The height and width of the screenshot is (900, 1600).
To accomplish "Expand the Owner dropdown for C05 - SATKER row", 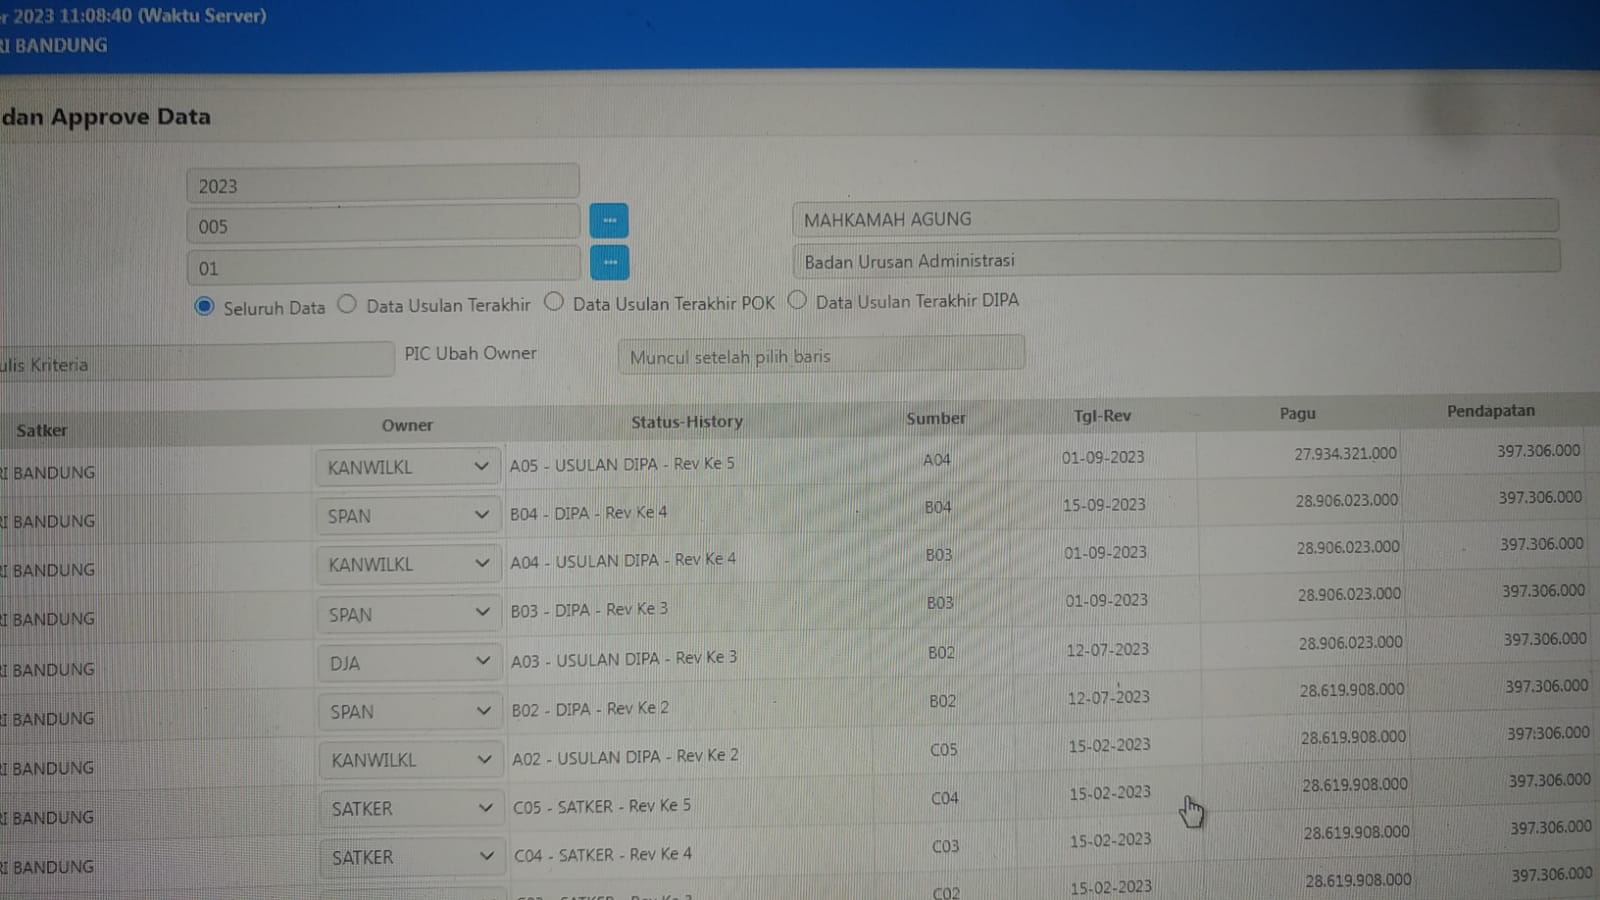I will [x=410, y=808].
